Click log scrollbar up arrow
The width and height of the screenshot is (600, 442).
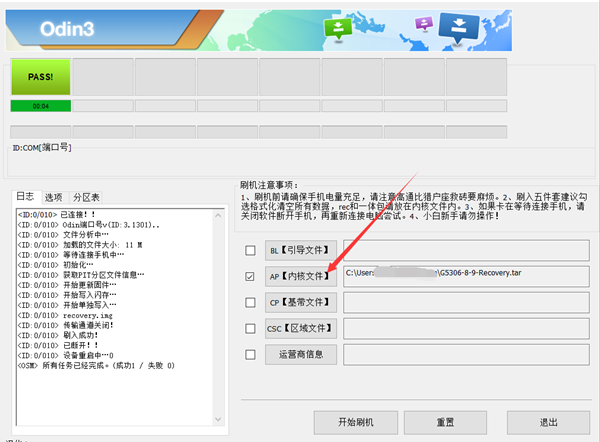point(218,215)
